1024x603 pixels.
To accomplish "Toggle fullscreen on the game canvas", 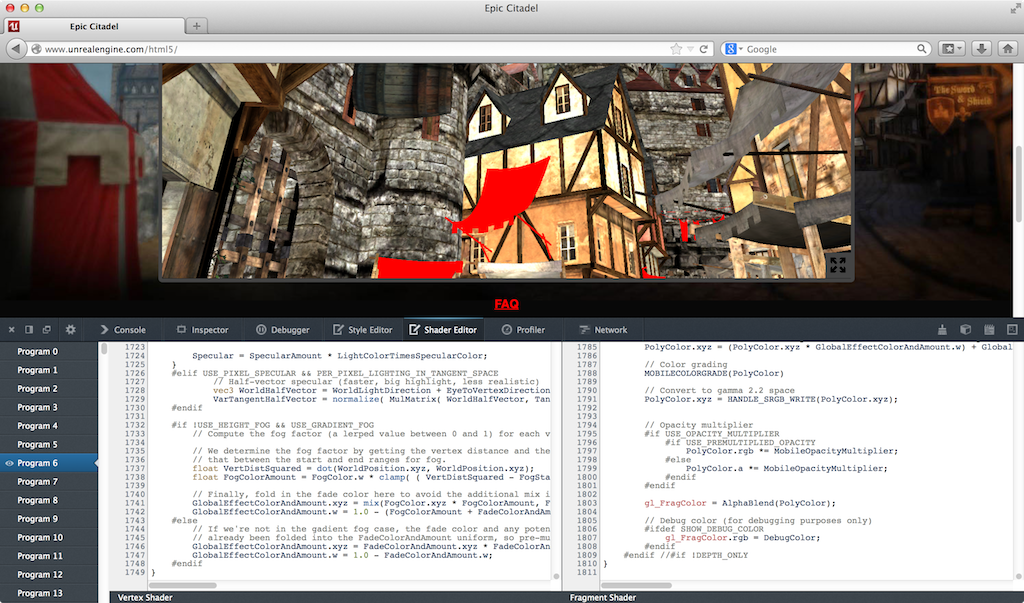I will point(838,265).
